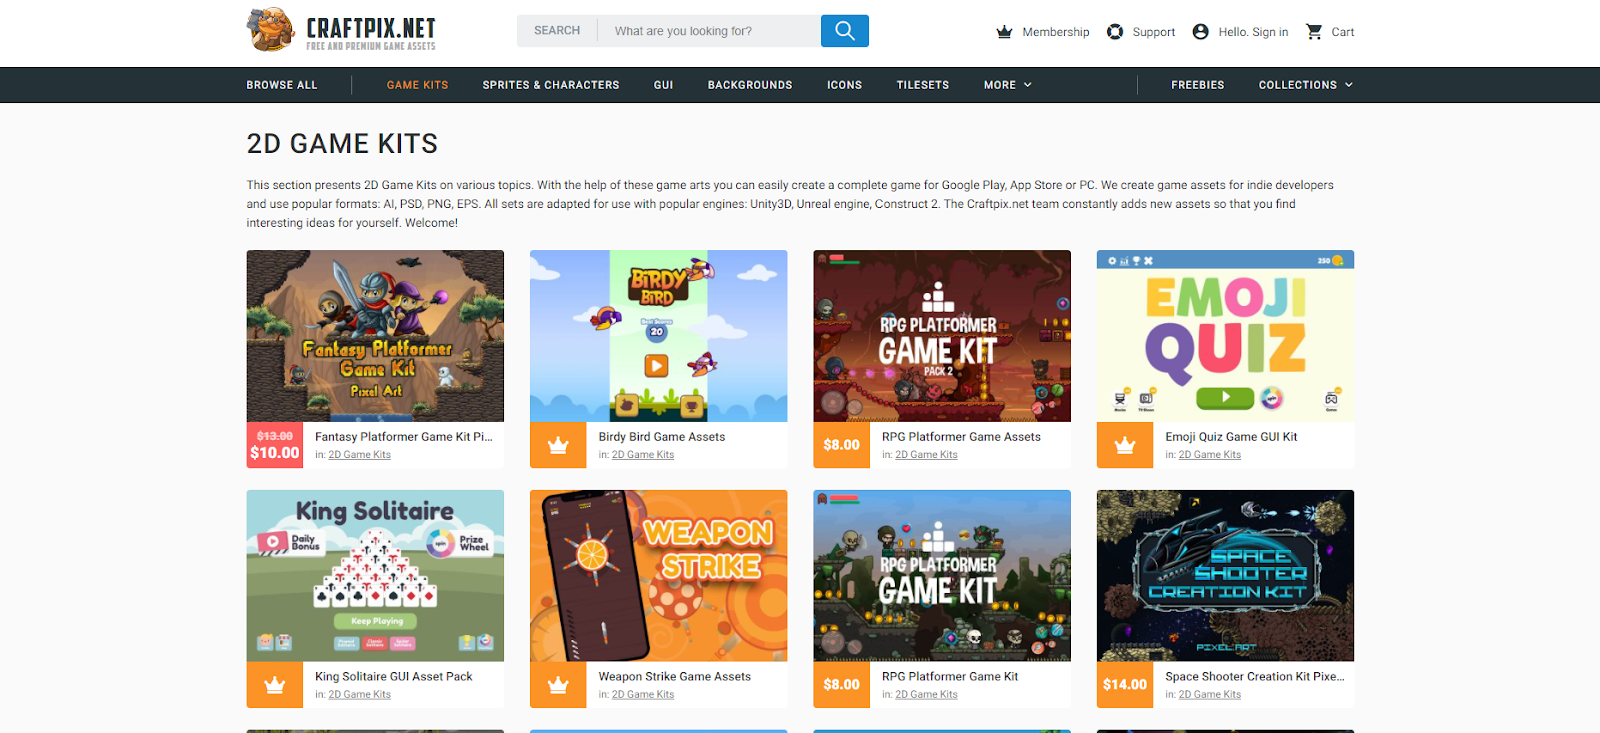The height and width of the screenshot is (733, 1600).
Task: Open the RPG Platformer Game Kit Pack 2 thumbnail
Action: coord(942,336)
